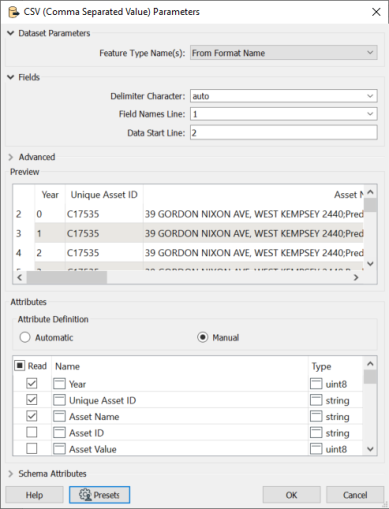Viewport: 389px width, 509px height.
Task: Click the string type of Asset Name
Action: 337,417
